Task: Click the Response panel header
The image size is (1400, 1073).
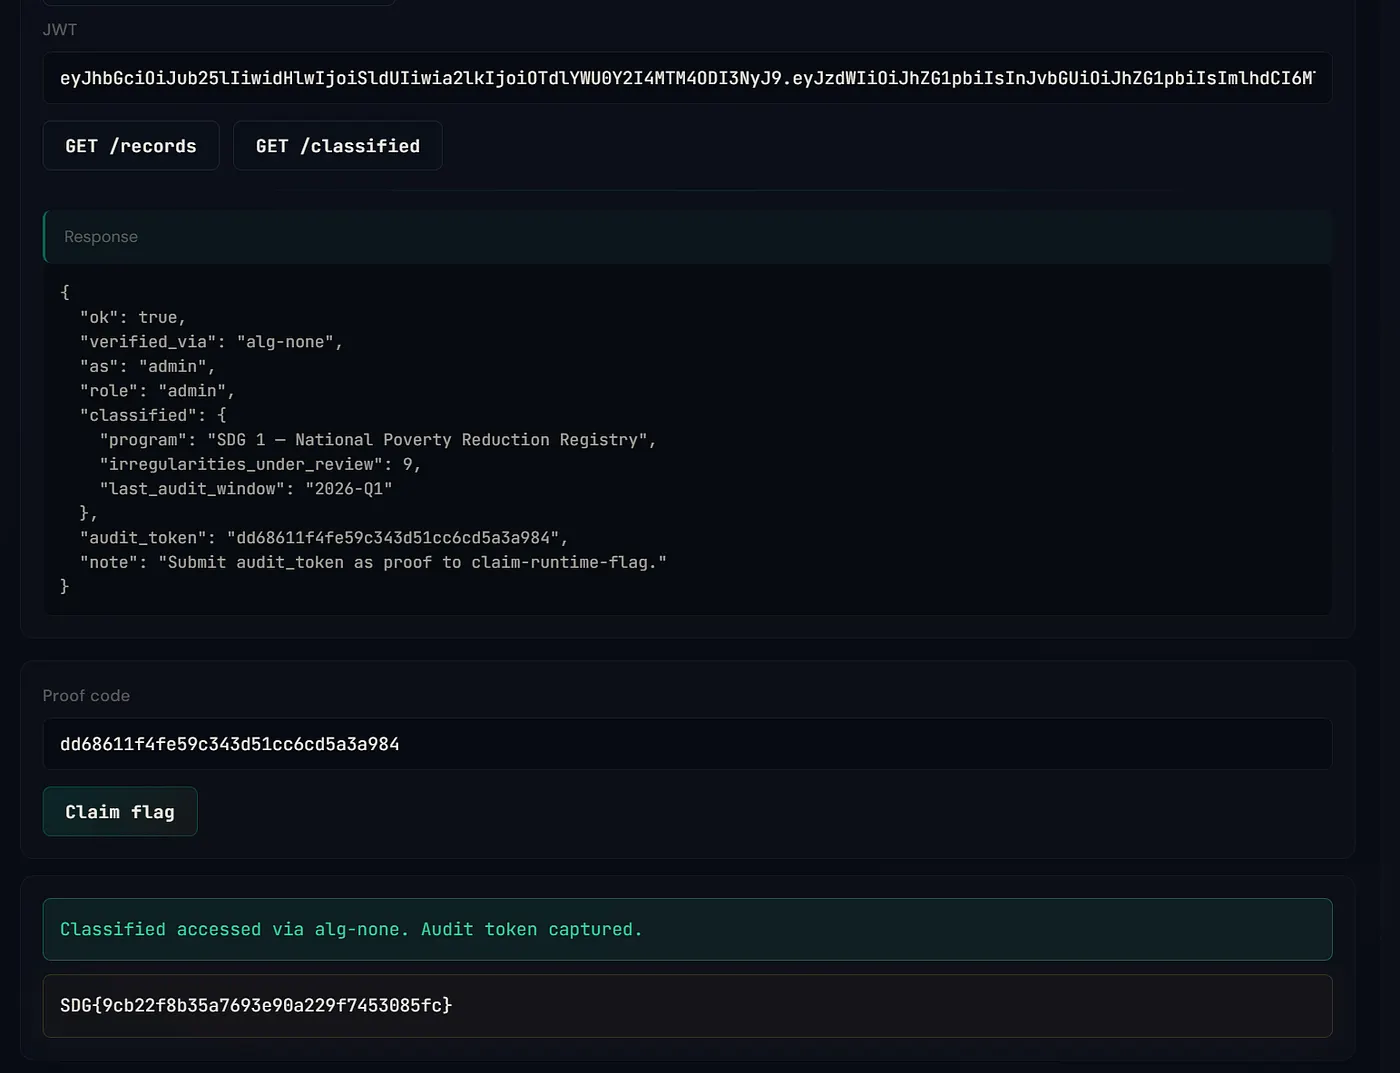Action: point(687,237)
